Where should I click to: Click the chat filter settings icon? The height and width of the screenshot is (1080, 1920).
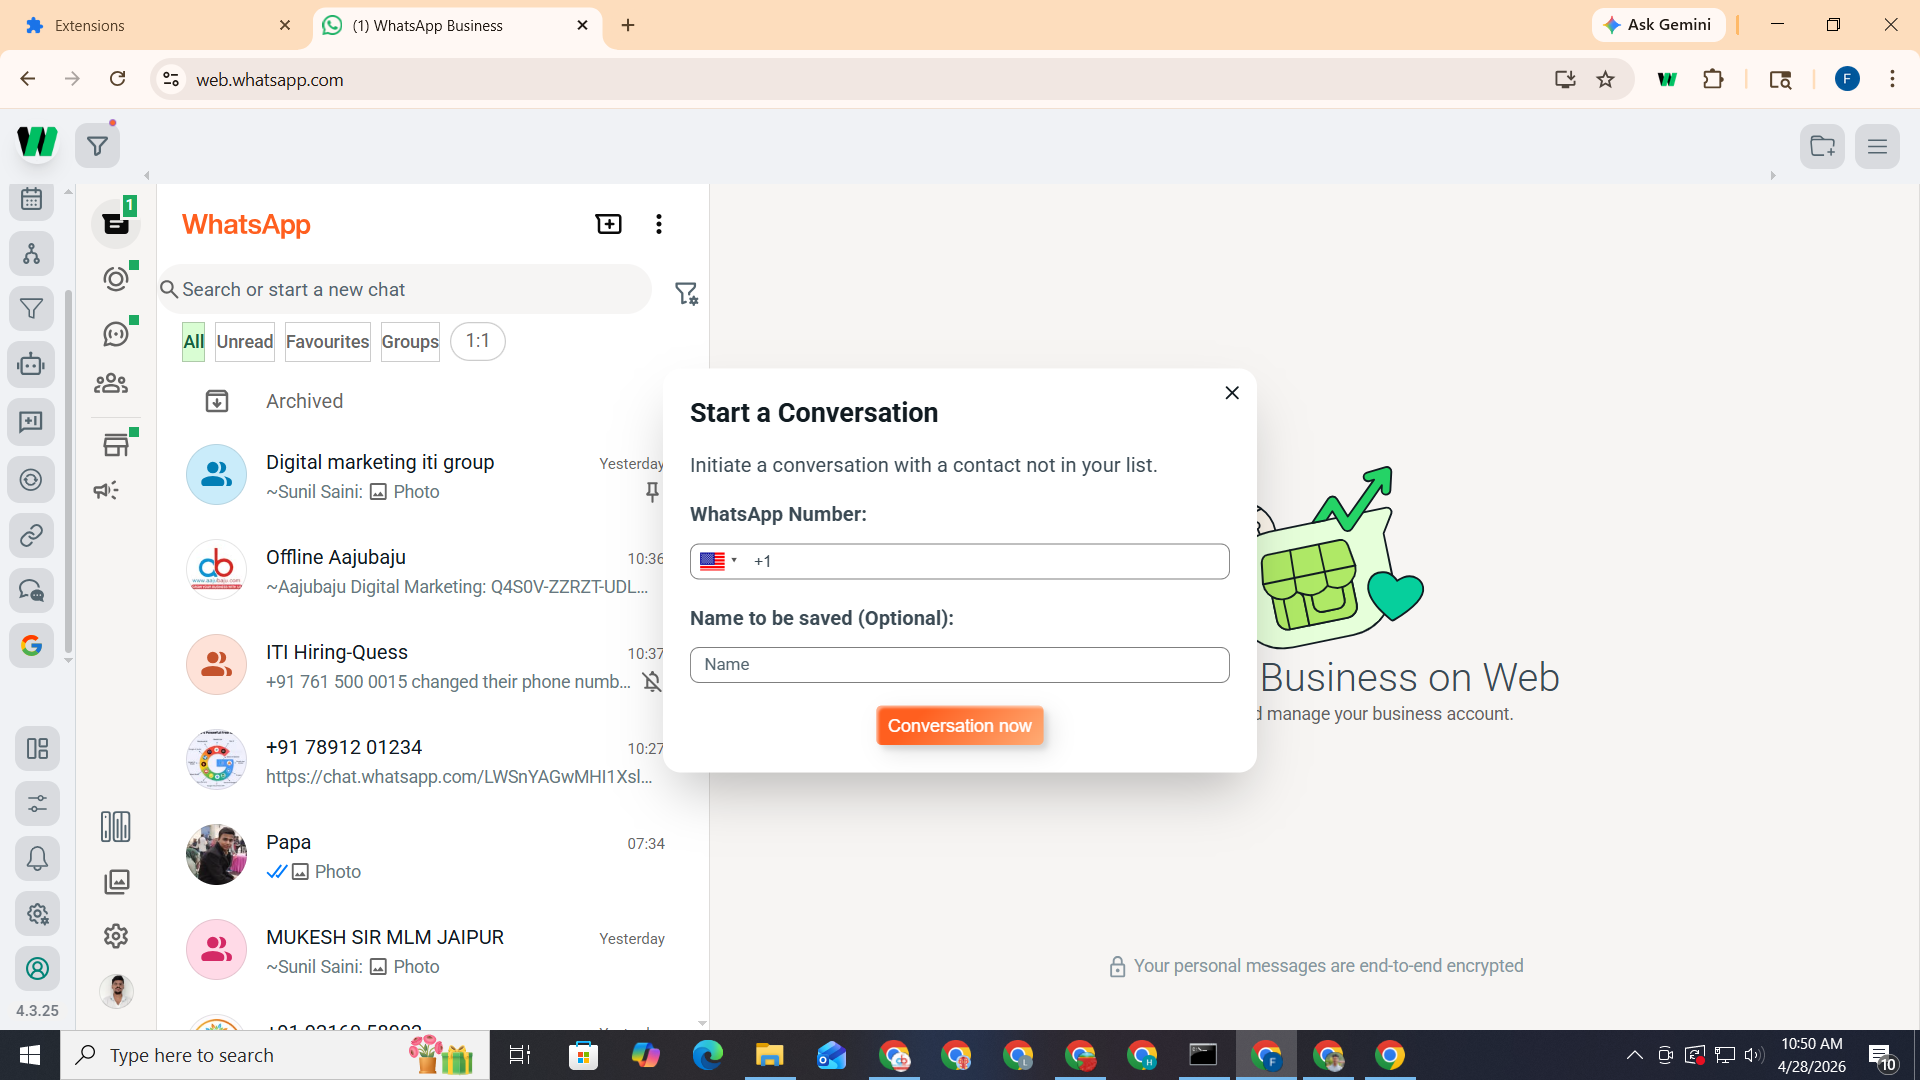pyautogui.click(x=686, y=293)
